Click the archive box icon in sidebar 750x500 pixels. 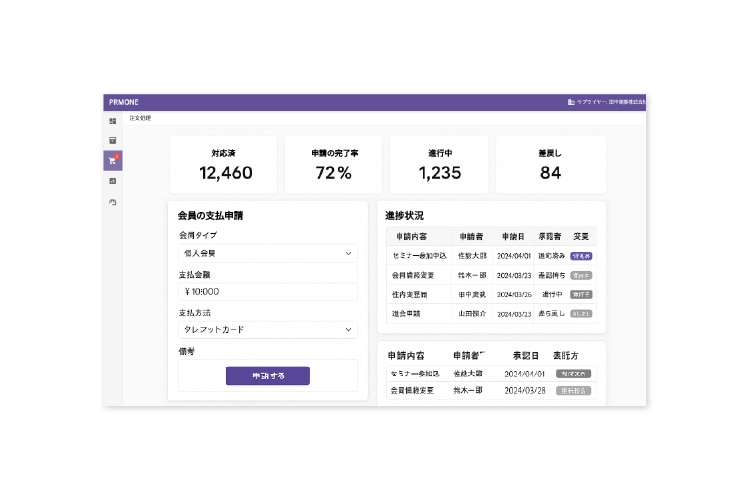pos(112,140)
